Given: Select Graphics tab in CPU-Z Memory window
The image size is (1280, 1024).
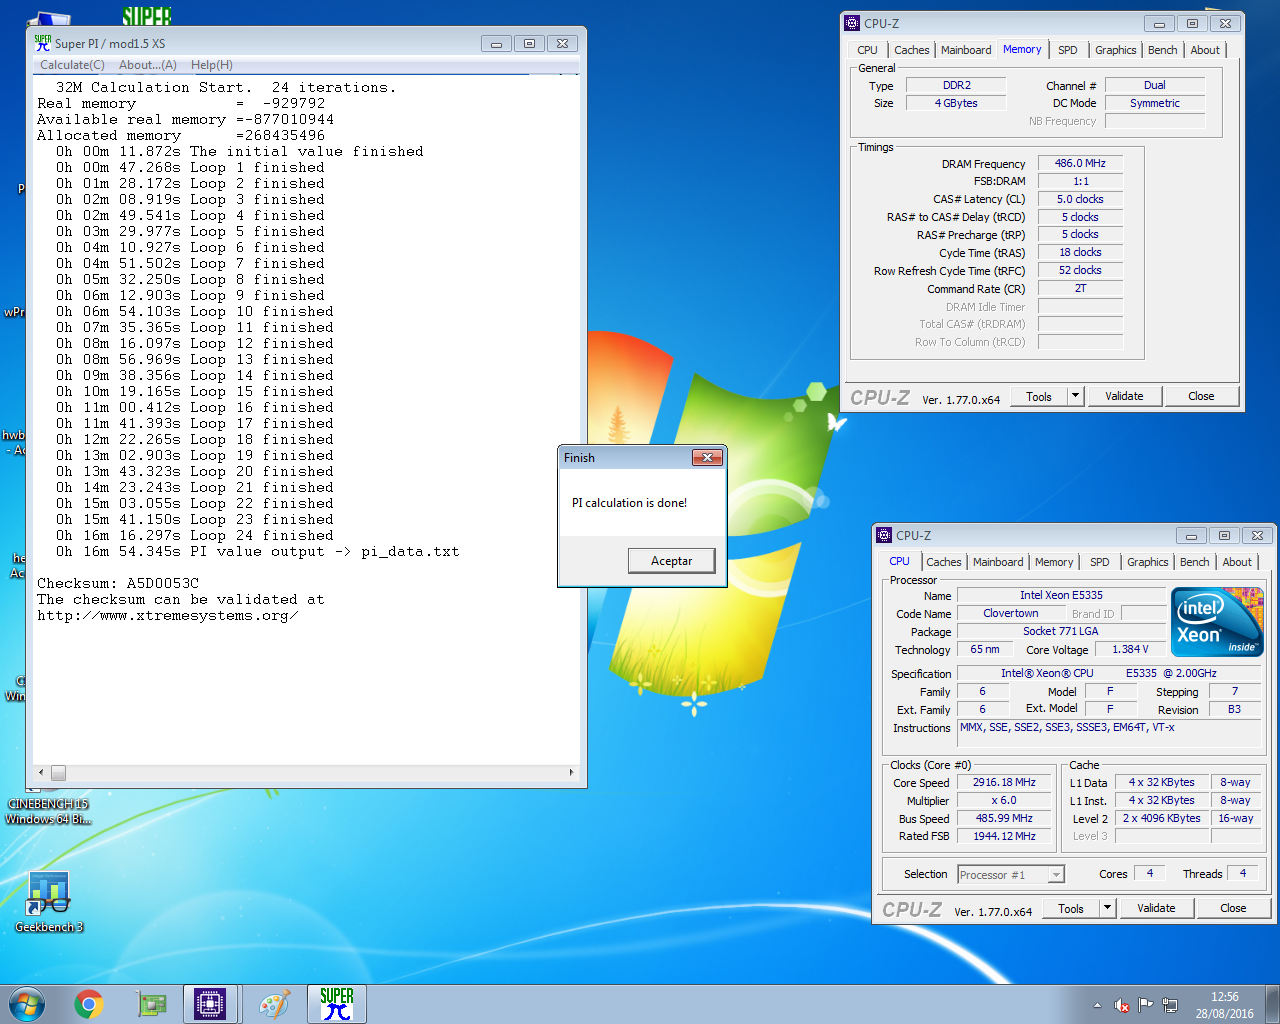Looking at the screenshot, I should pos(1116,50).
